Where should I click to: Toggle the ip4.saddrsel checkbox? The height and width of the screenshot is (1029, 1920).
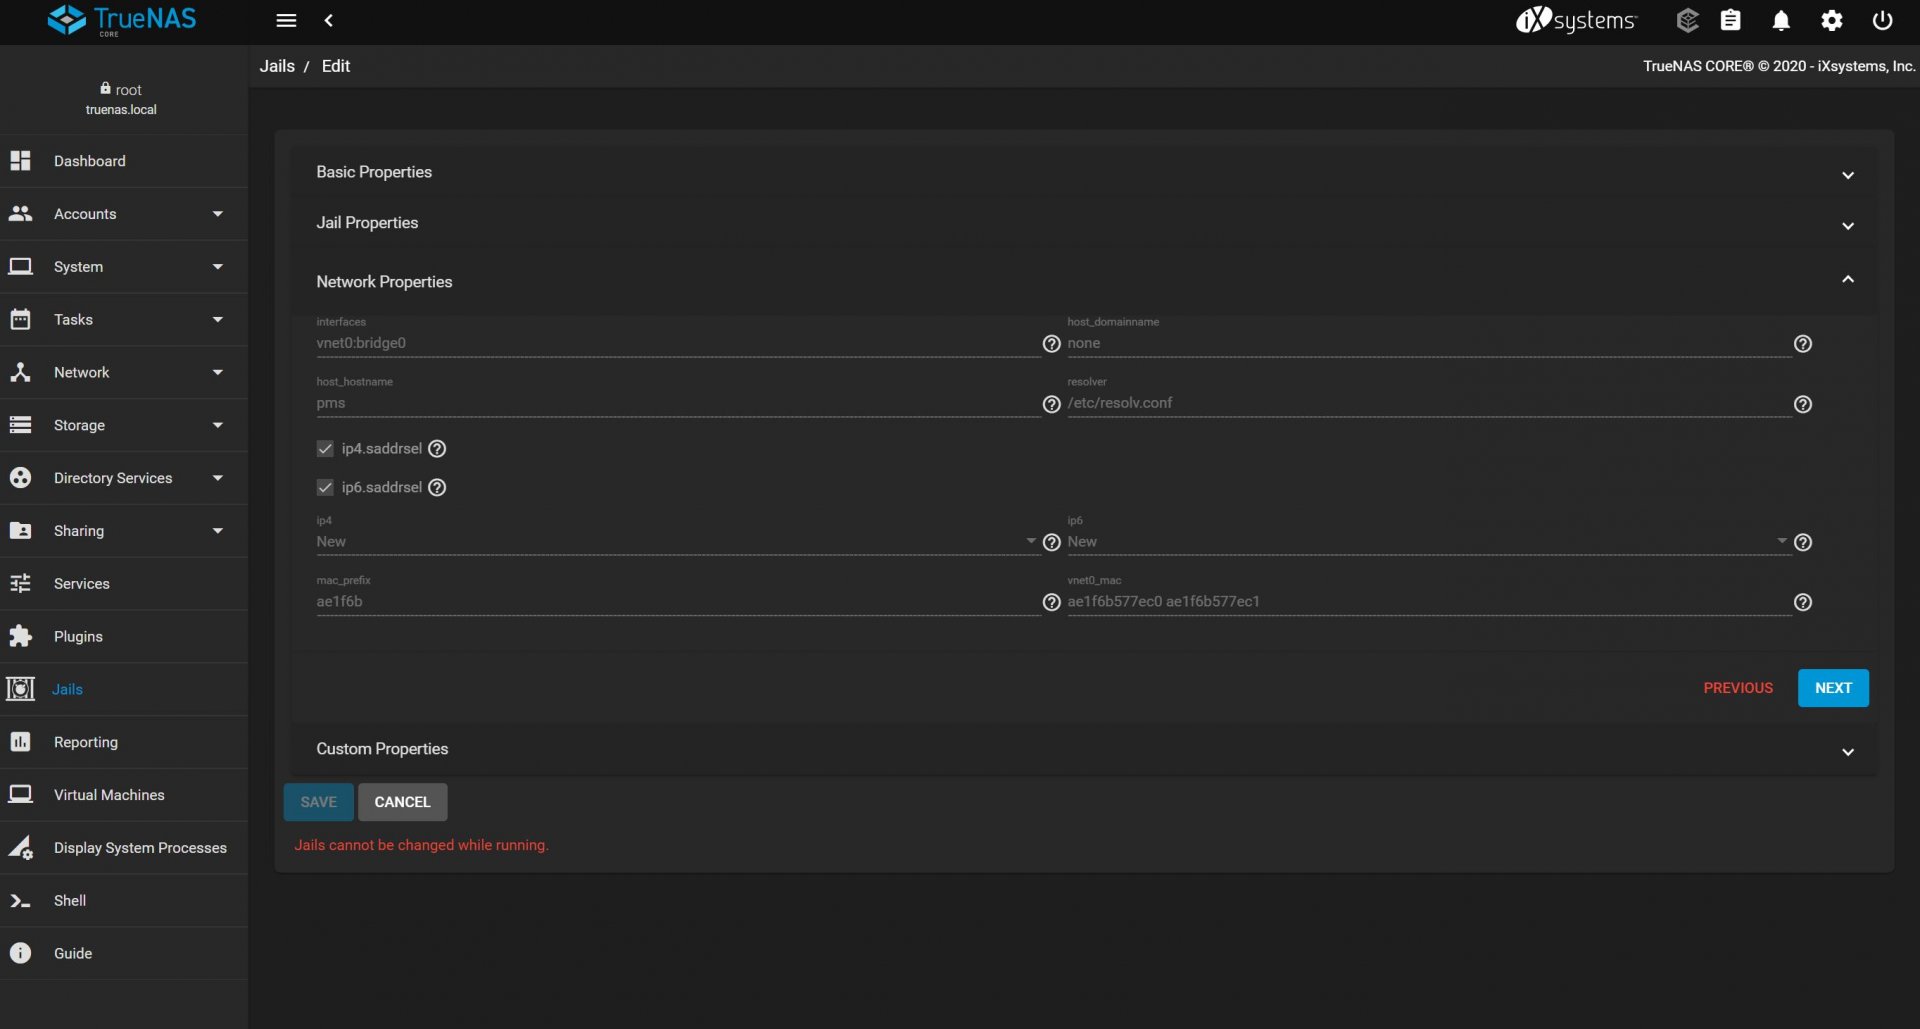point(325,449)
